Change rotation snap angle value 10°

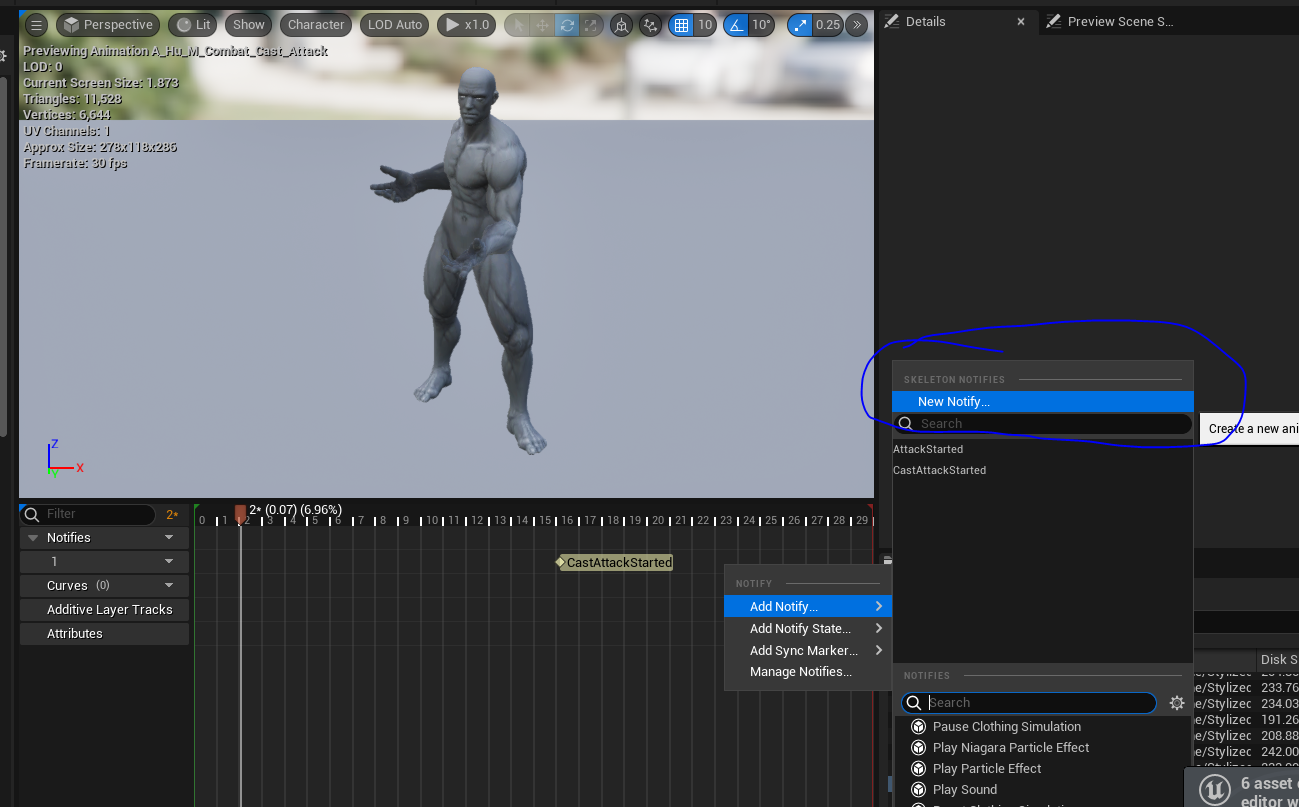coord(762,25)
